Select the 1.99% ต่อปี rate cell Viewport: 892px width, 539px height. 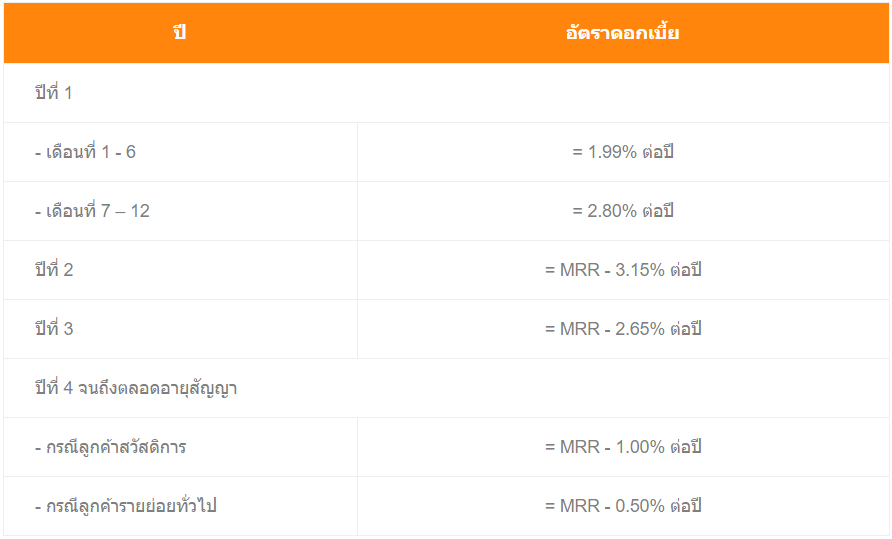click(x=623, y=152)
